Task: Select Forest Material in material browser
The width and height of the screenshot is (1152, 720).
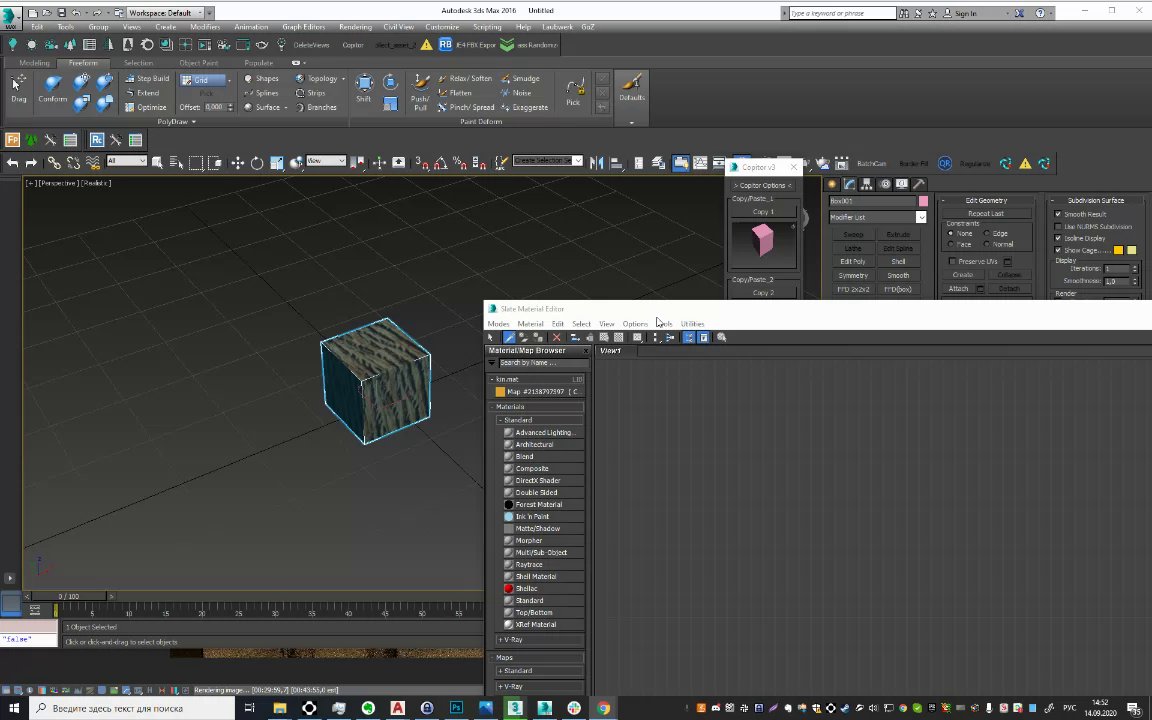Action: click(x=538, y=505)
